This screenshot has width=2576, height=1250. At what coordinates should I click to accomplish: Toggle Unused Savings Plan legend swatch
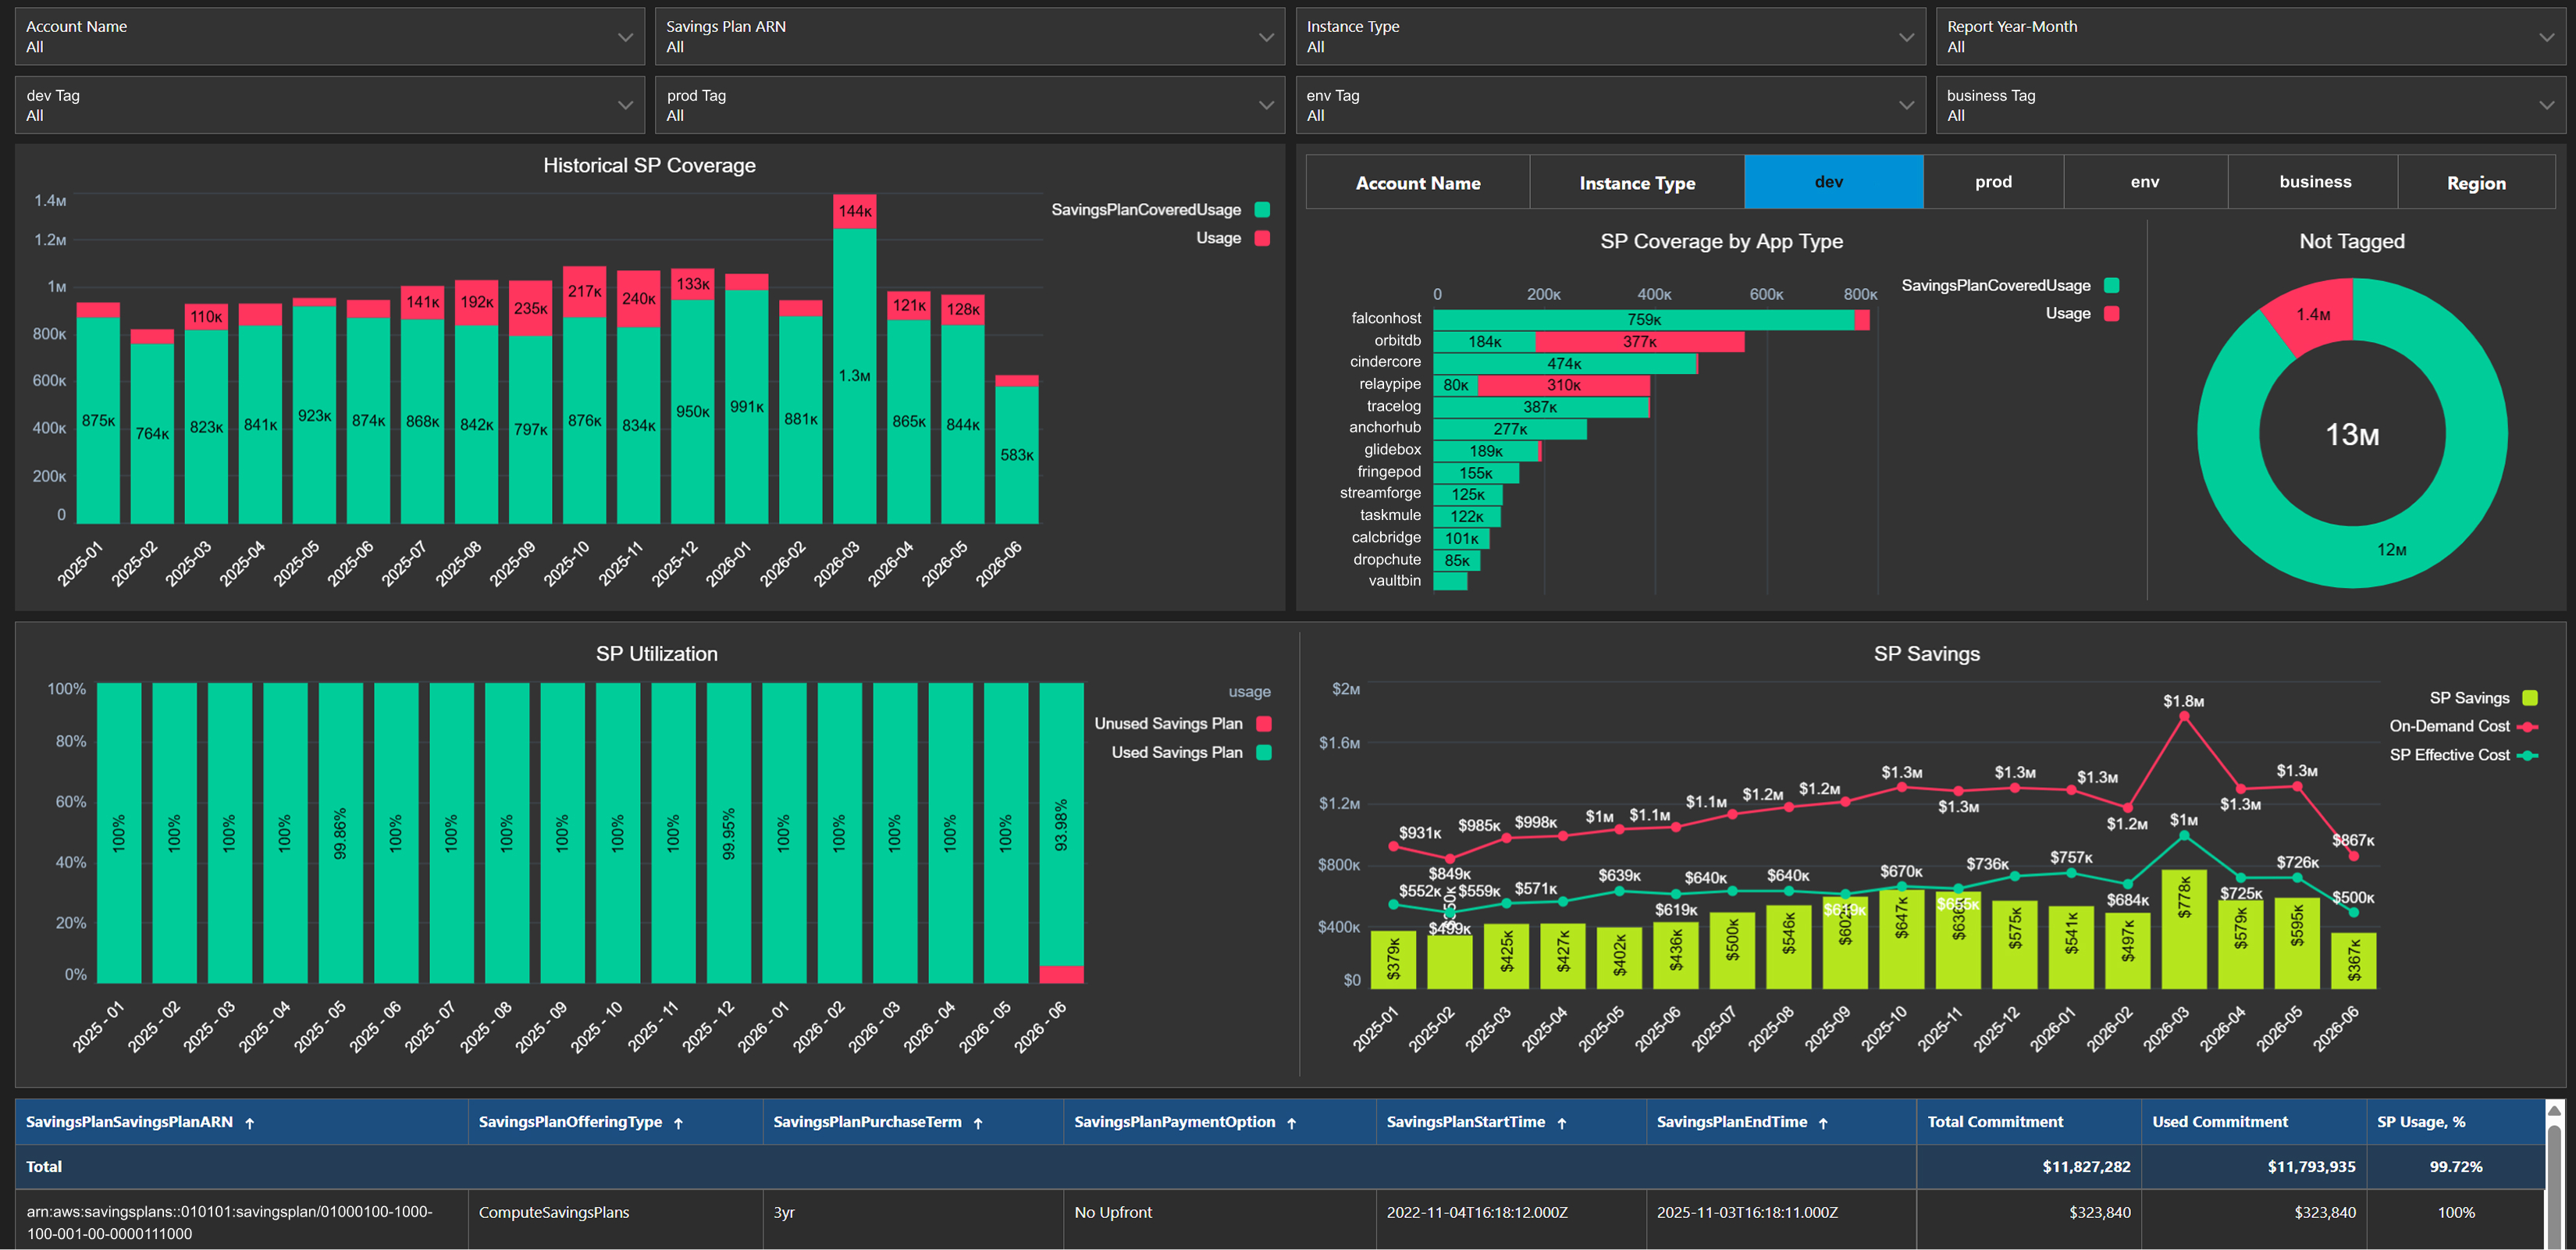pos(1263,723)
